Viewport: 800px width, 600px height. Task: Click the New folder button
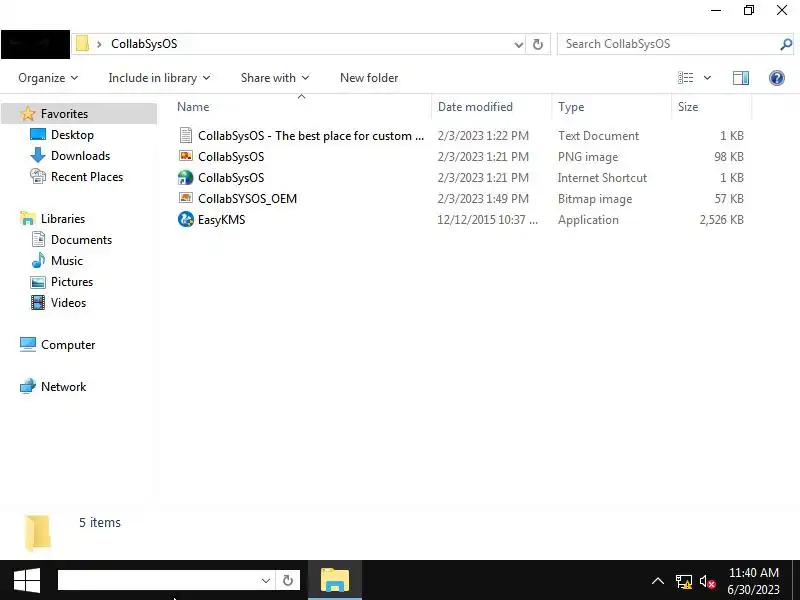[x=369, y=78]
